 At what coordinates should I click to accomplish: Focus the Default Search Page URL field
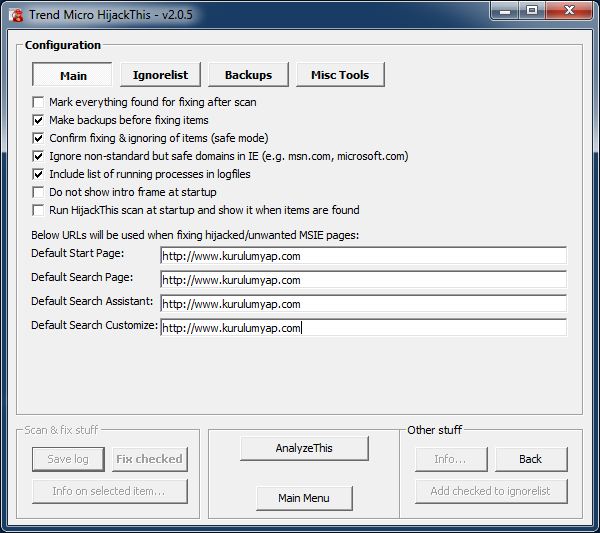pyautogui.click(x=363, y=280)
